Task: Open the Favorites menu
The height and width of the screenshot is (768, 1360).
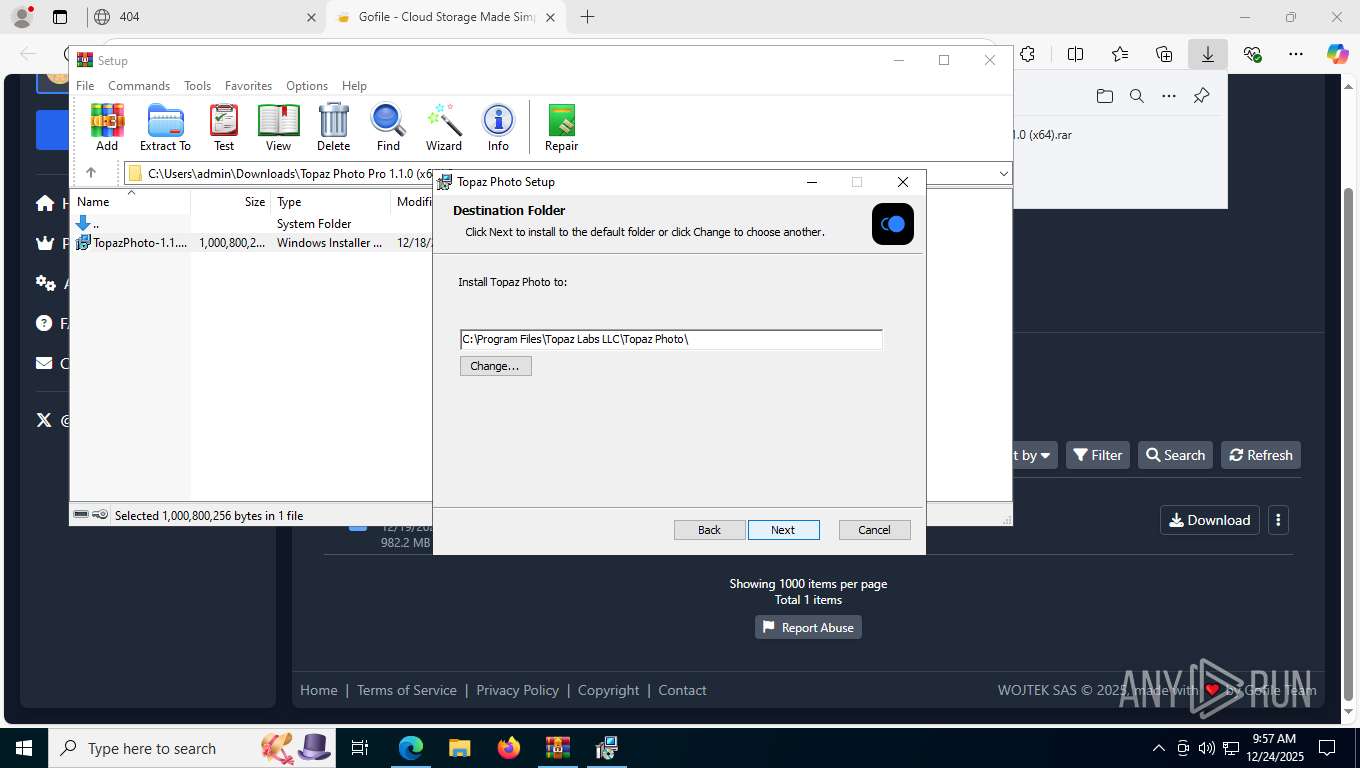Action: (248, 86)
